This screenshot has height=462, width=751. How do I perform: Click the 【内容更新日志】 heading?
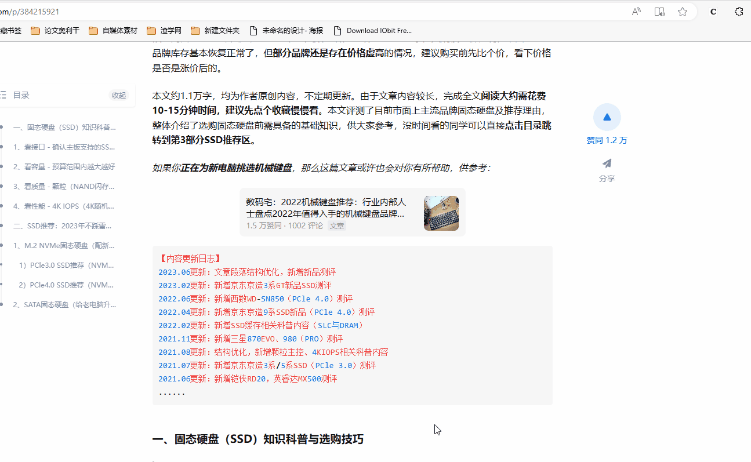(x=190, y=259)
